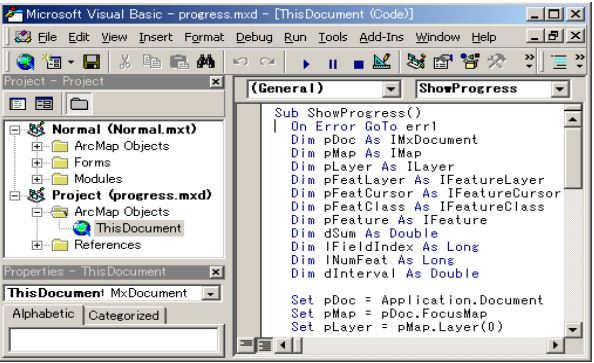
Task: Close the Properties panel
Action: (216, 272)
